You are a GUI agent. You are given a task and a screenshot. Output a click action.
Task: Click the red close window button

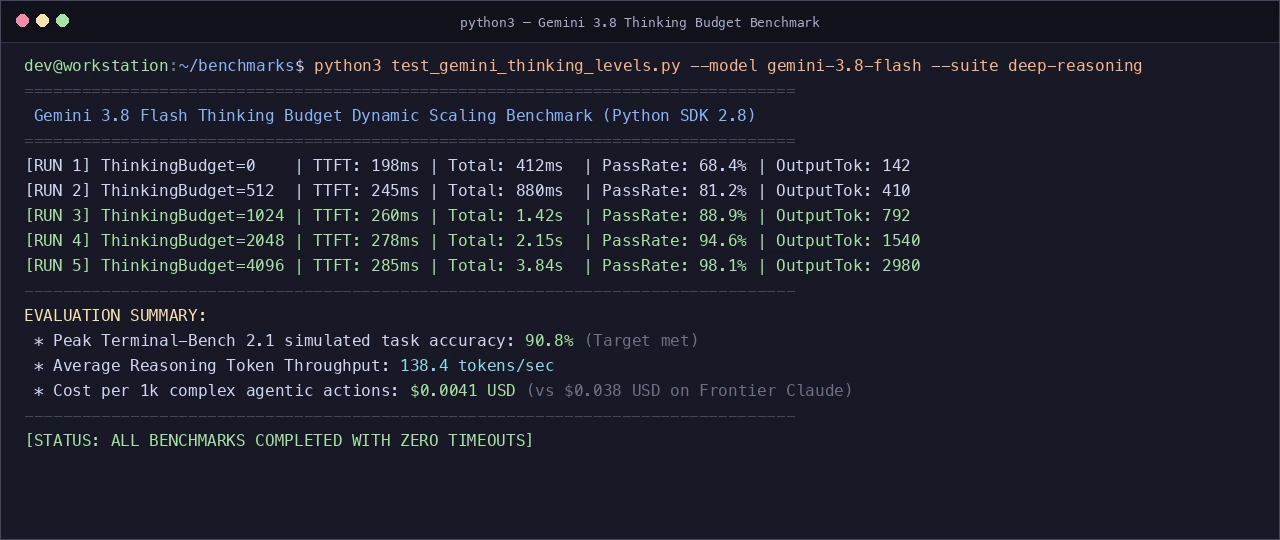tap(23, 20)
